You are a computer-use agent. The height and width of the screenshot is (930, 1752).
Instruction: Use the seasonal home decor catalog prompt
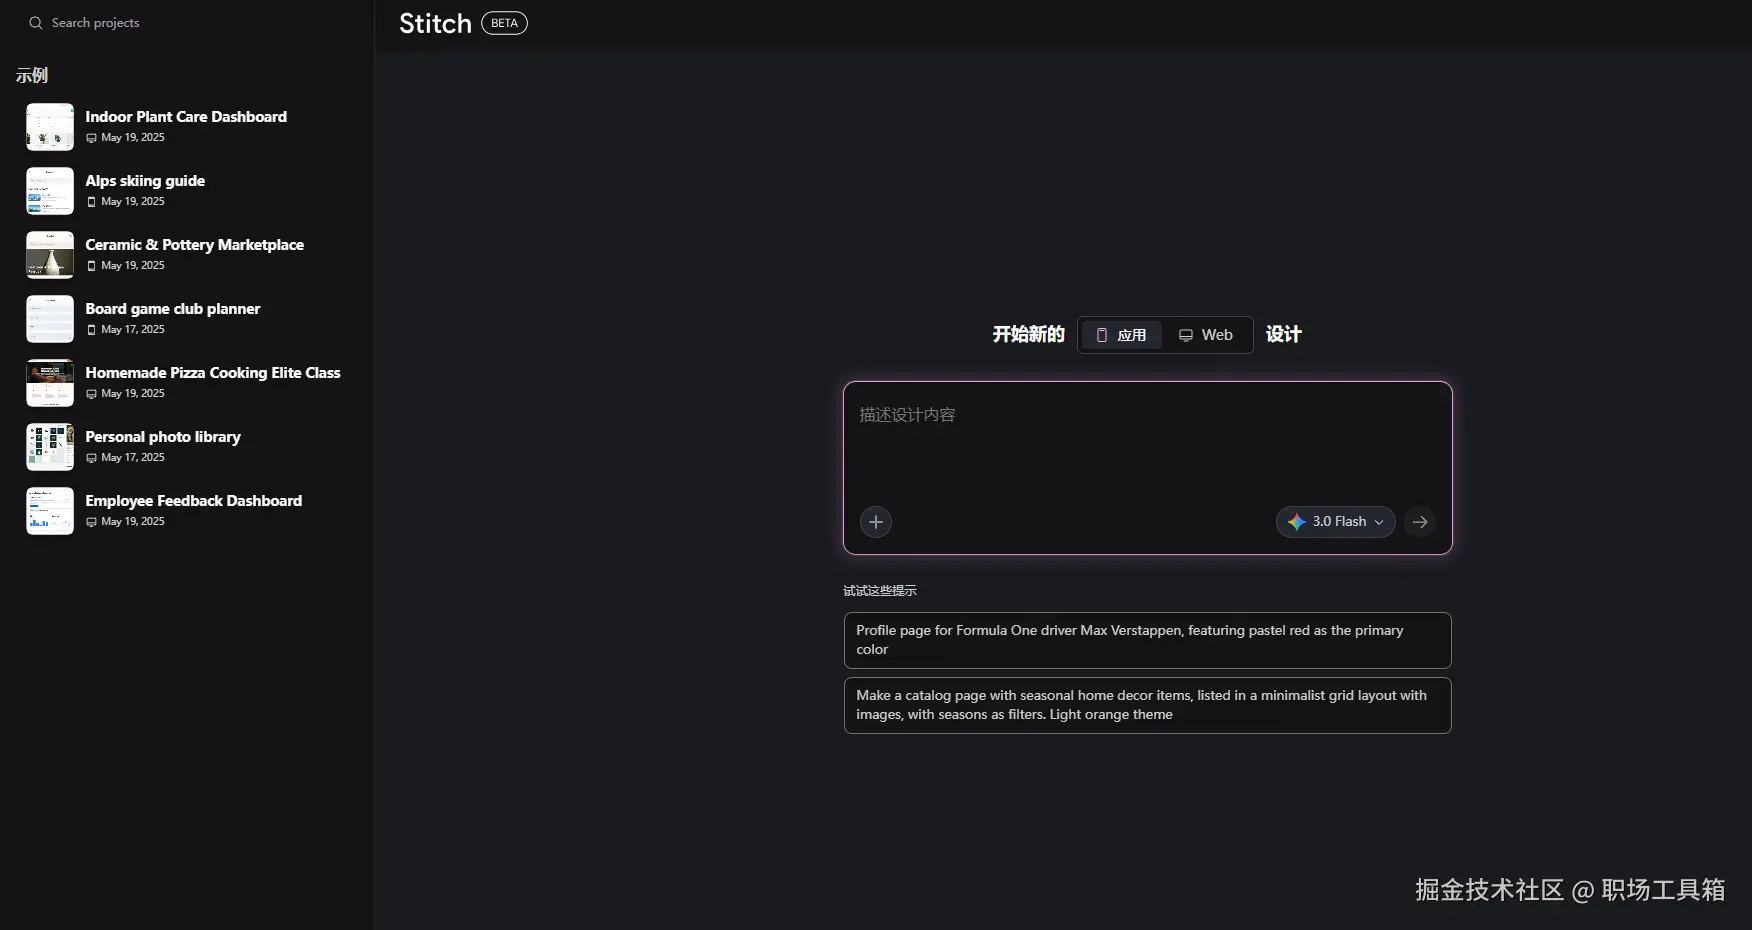click(x=1147, y=705)
